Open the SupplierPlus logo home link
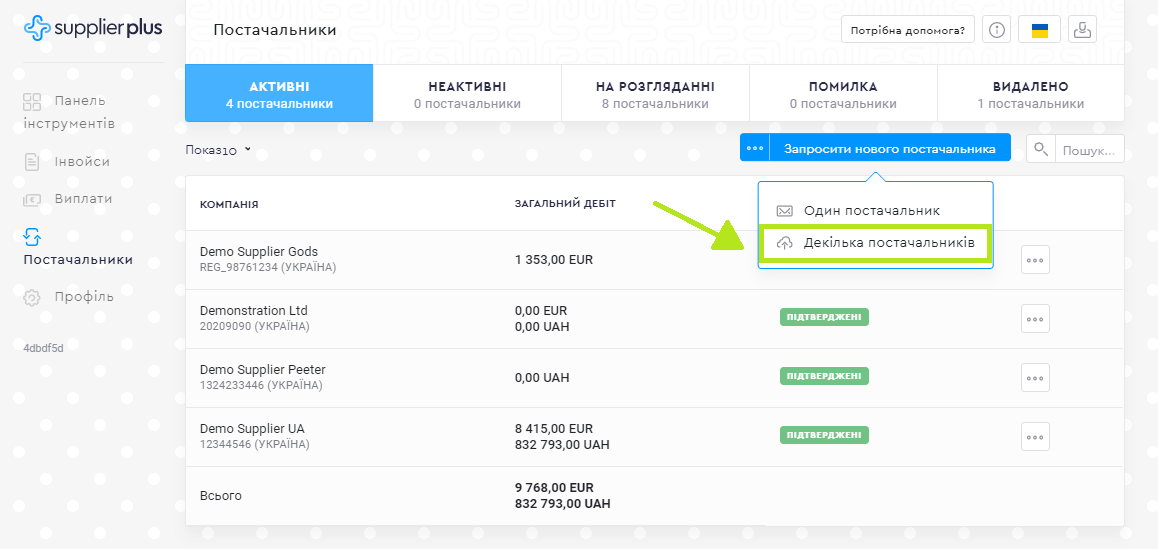The height and width of the screenshot is (549, 1158). click(92, 28)
